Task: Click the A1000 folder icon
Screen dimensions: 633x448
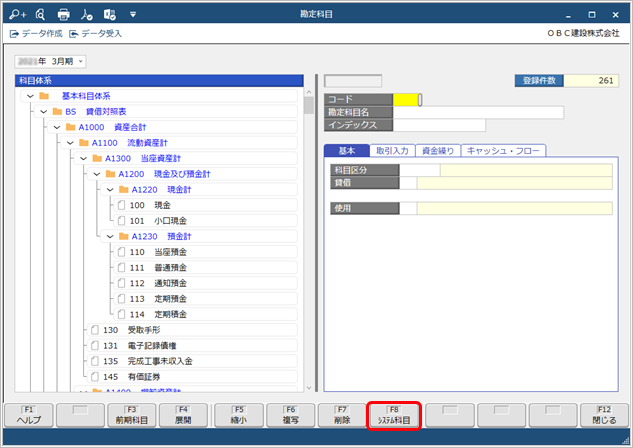Action: point(71,127)
